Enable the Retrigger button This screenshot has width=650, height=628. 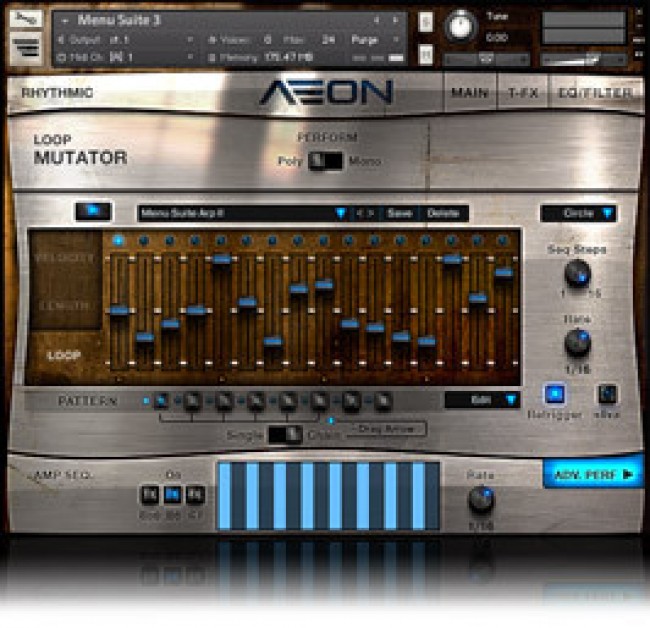554,395
